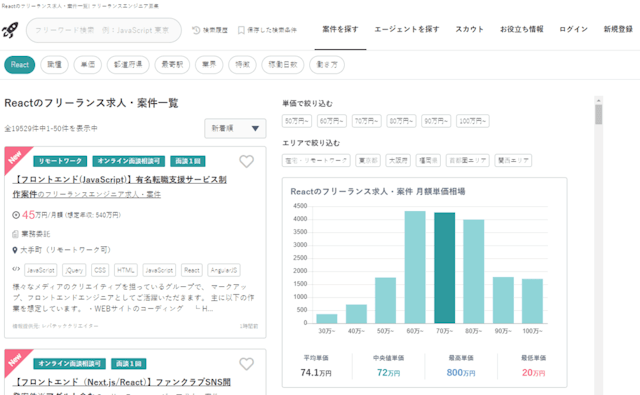
Task: Expand the 稼働日数 filter pill
Action: click(x=283, y=65)
